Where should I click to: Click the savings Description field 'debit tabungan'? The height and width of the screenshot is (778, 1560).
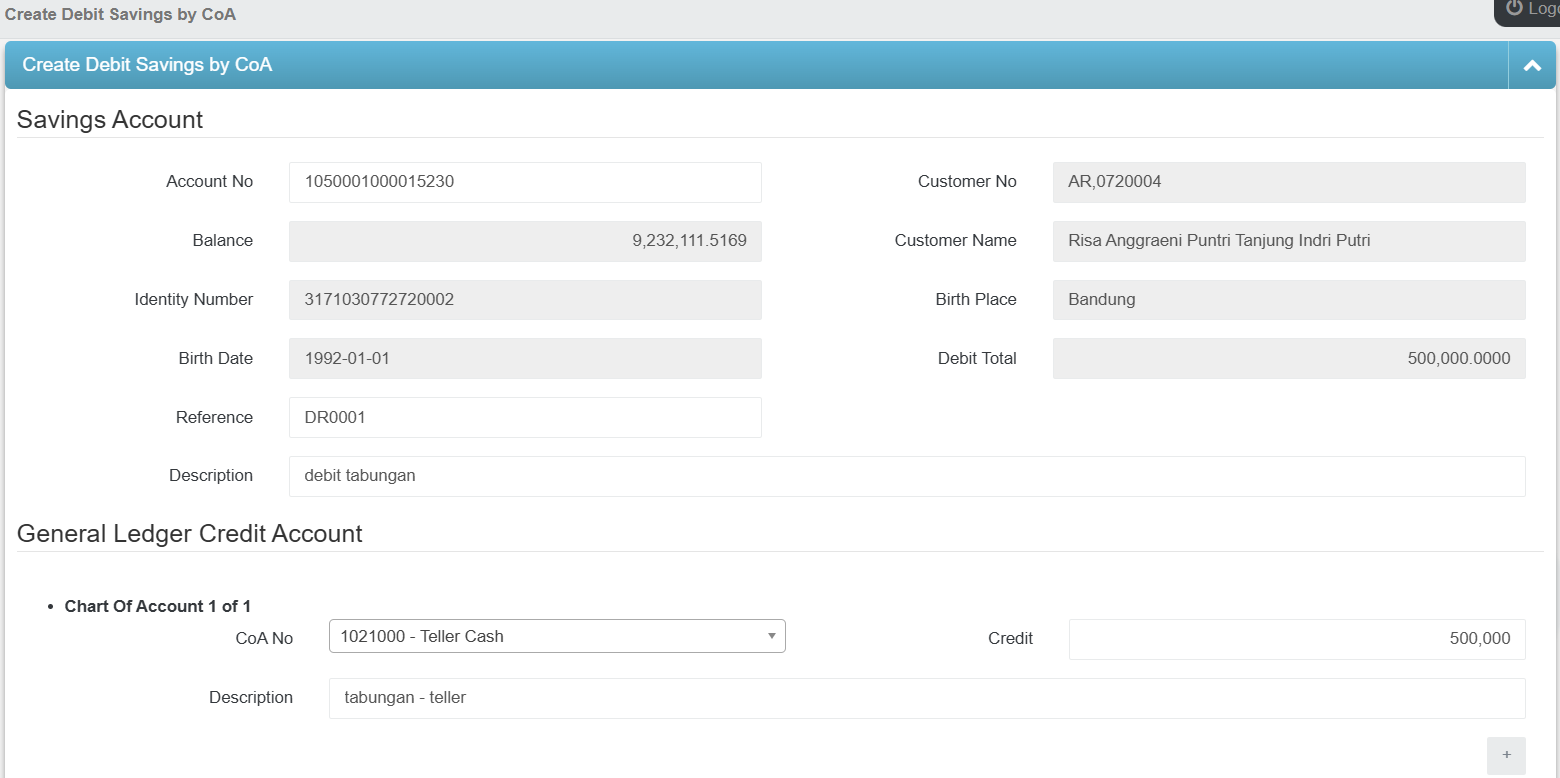tap(907, 476)
